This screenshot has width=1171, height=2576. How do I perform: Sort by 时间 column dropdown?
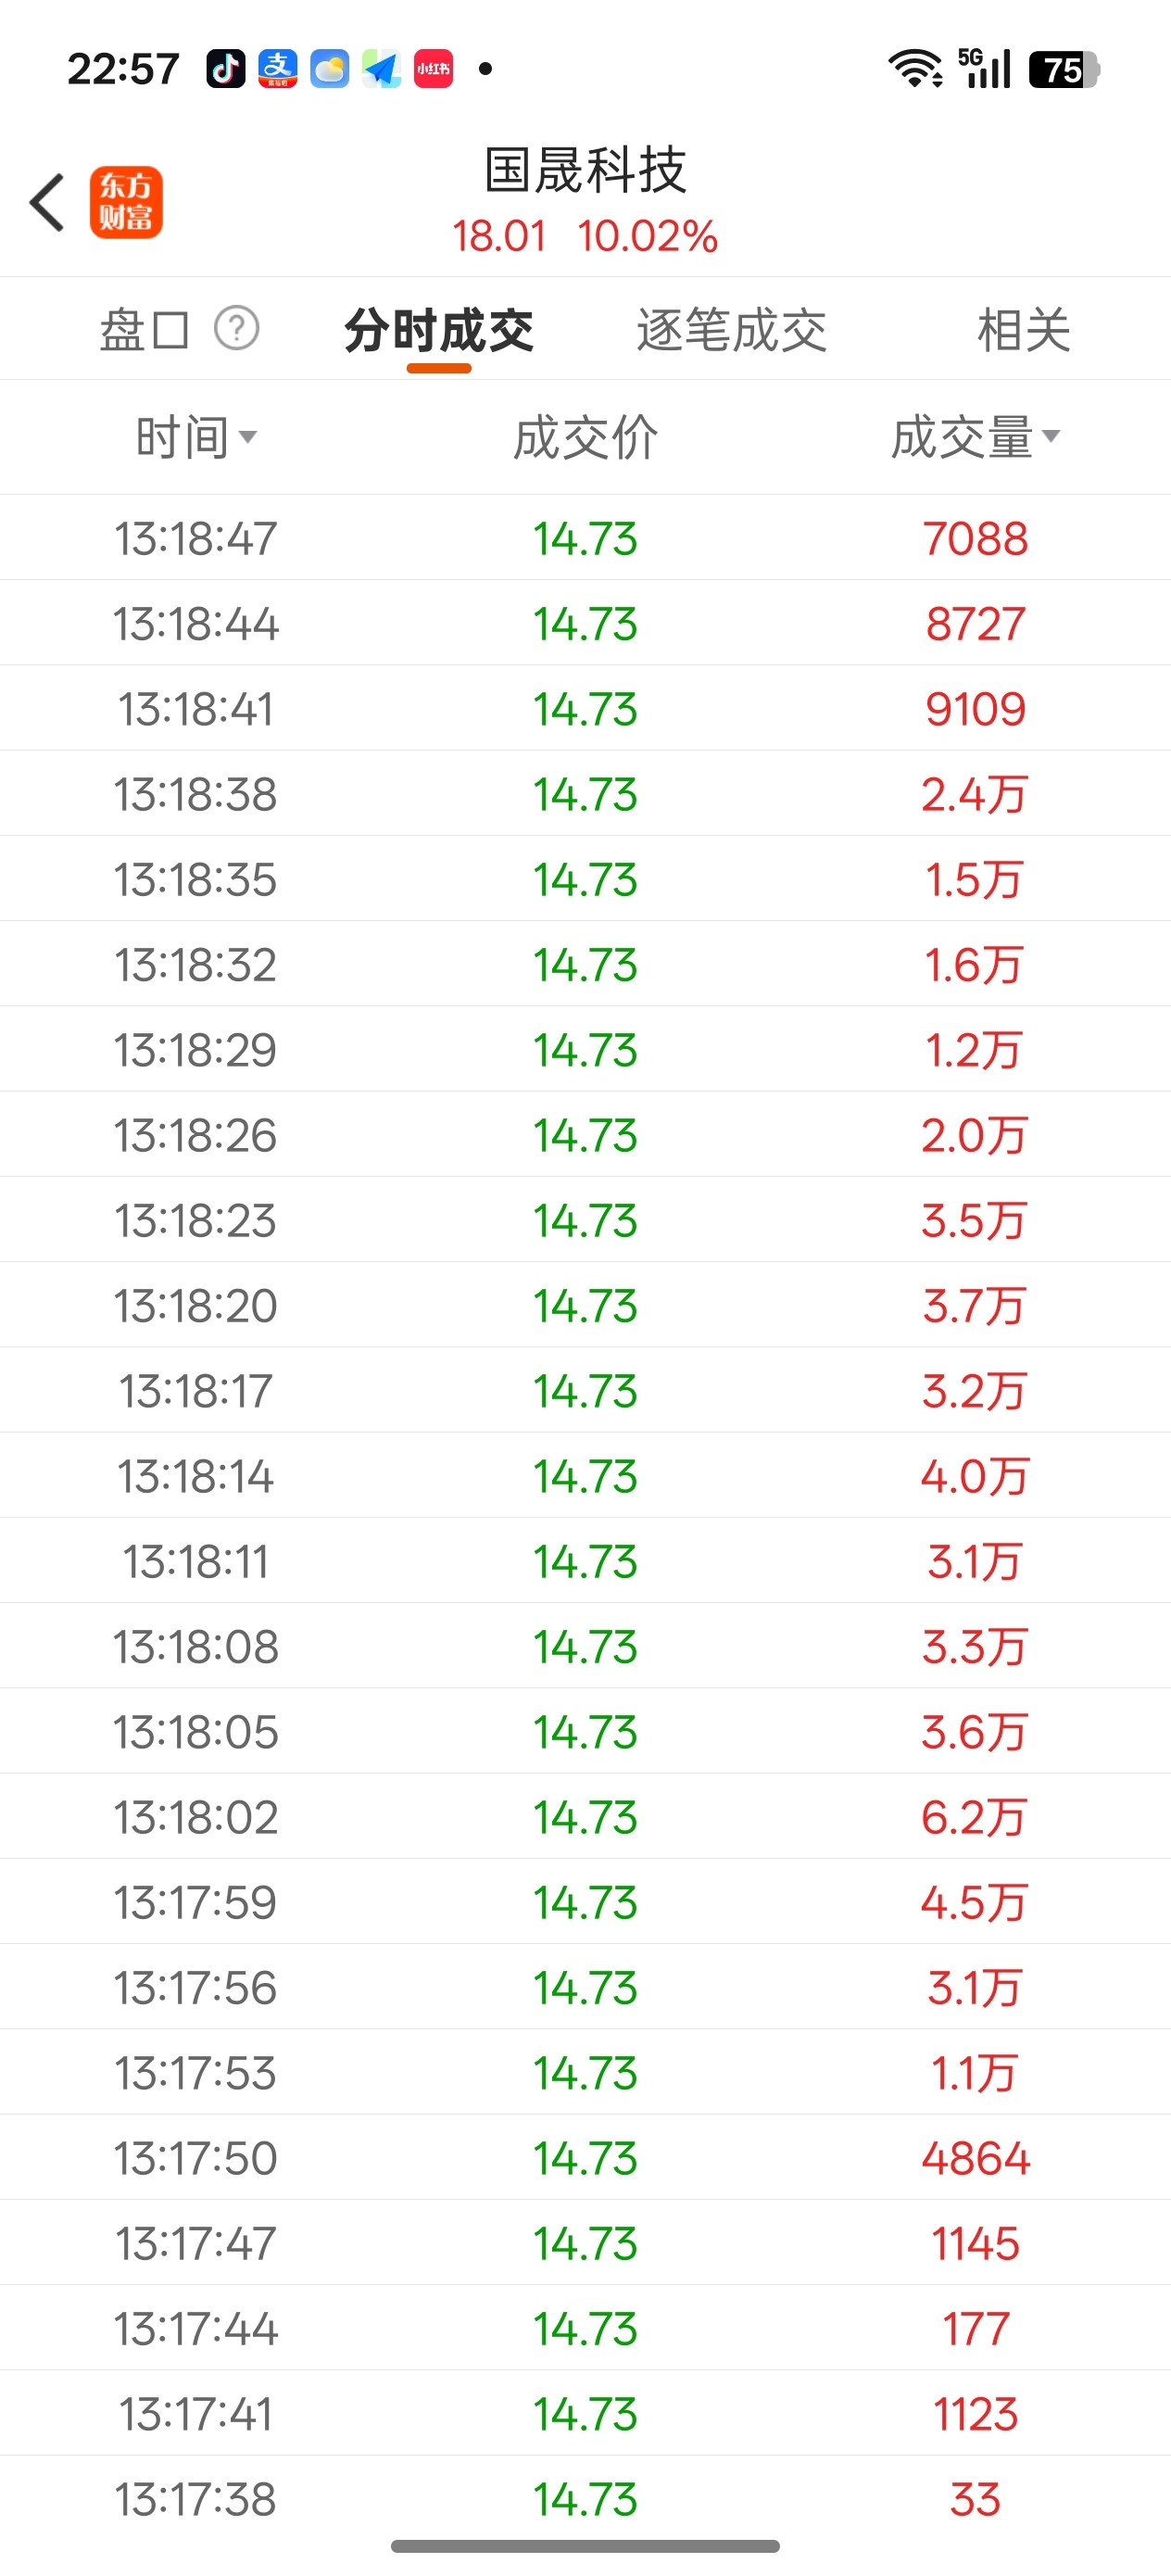tap(196, 437)
